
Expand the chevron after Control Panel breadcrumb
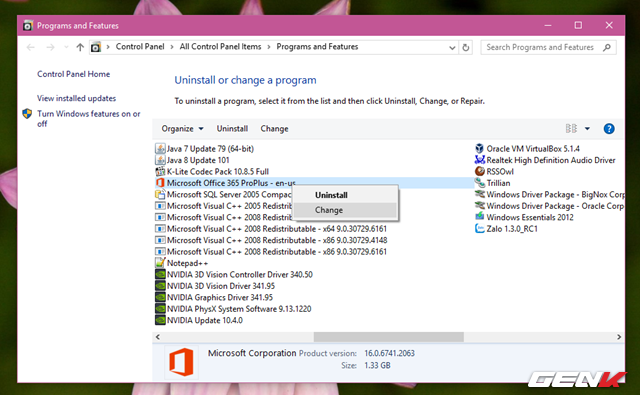pyautogui.click(x=171, y=47)
